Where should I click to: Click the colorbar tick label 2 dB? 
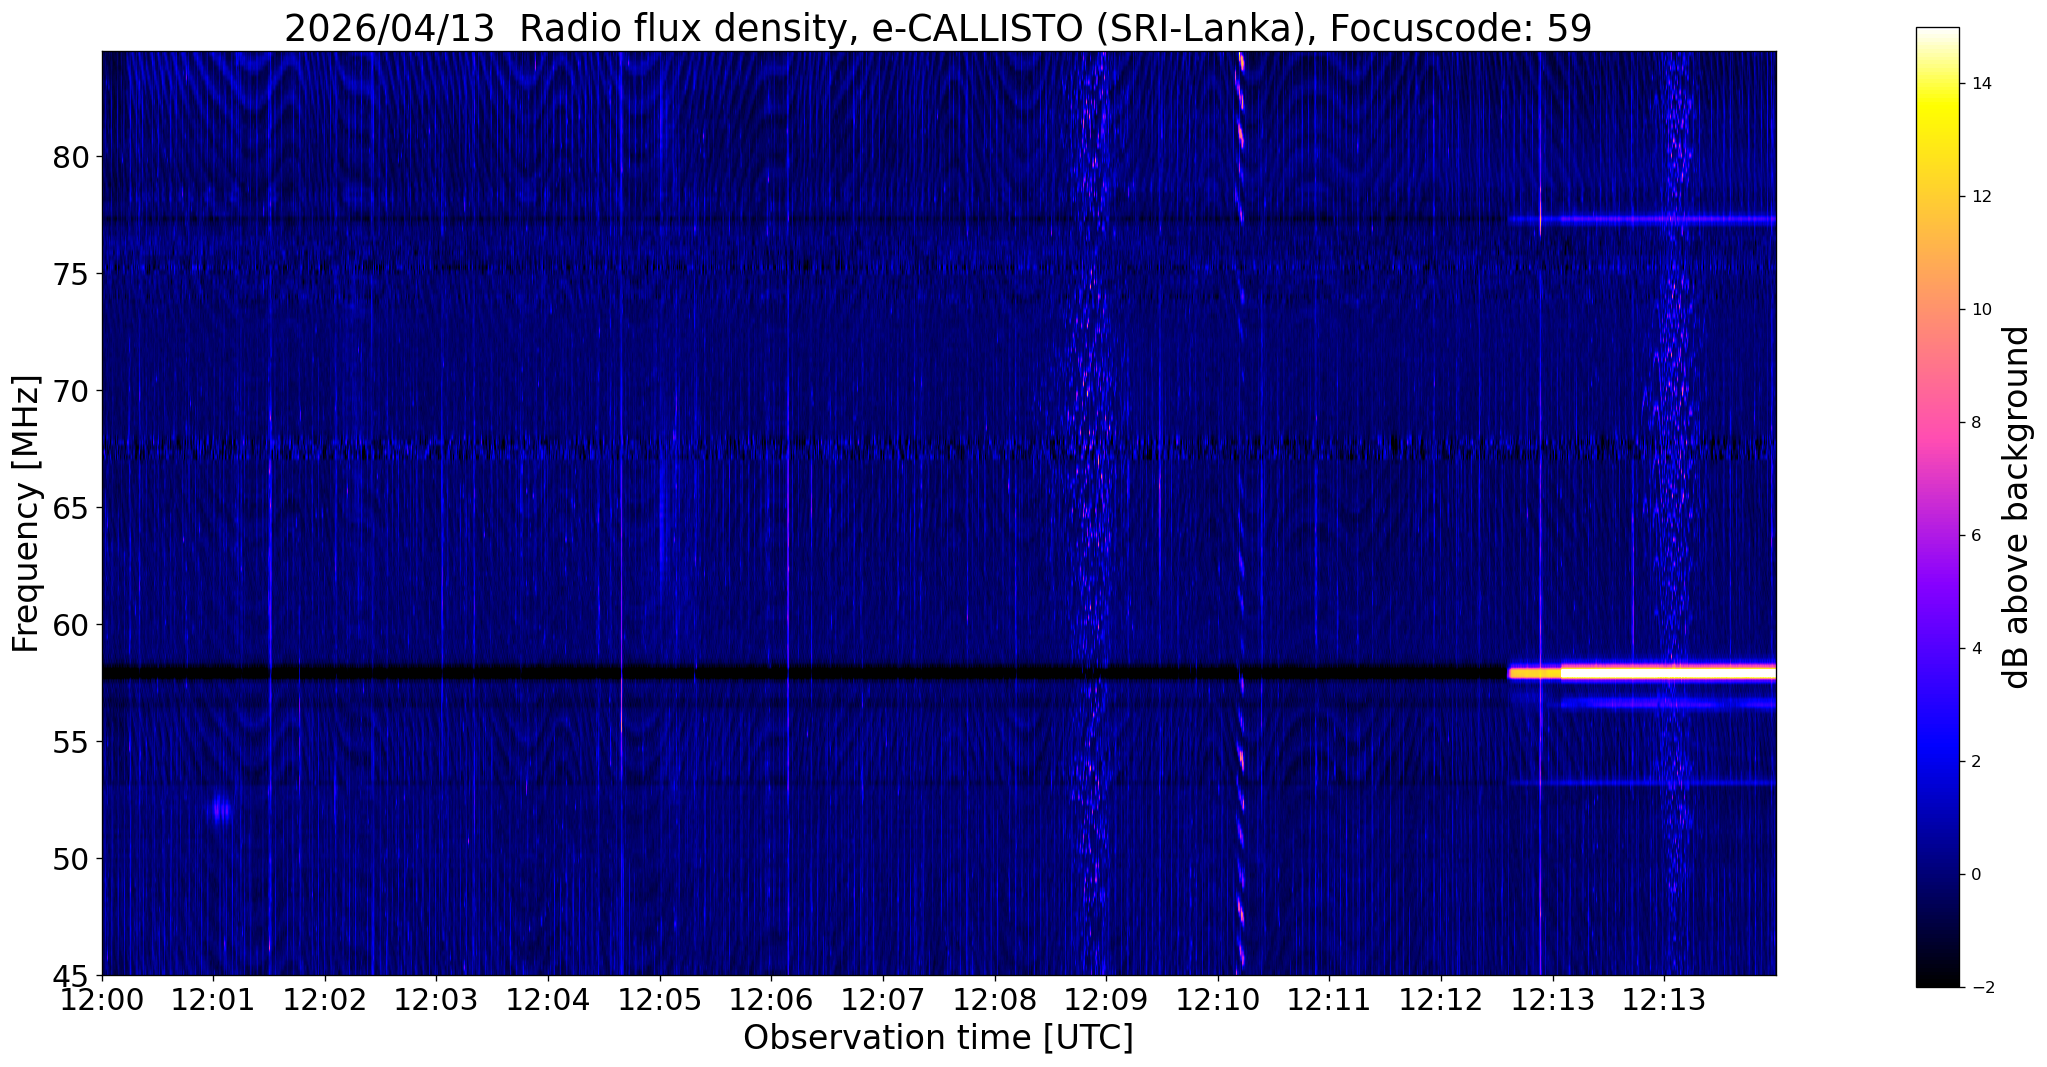pos(1977,762)
